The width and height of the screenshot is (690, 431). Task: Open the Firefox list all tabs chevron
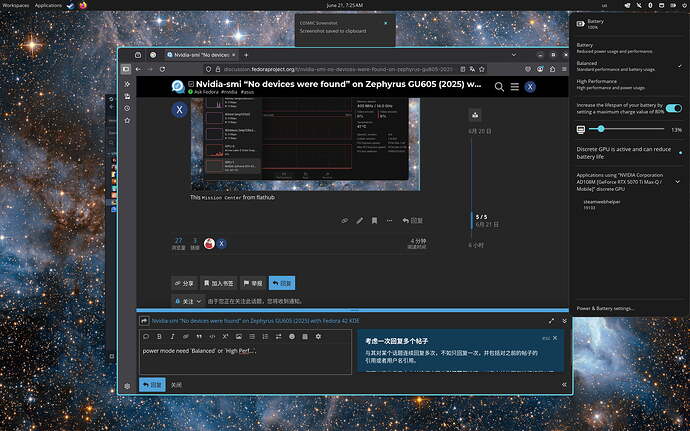click(x=514, y=55)
